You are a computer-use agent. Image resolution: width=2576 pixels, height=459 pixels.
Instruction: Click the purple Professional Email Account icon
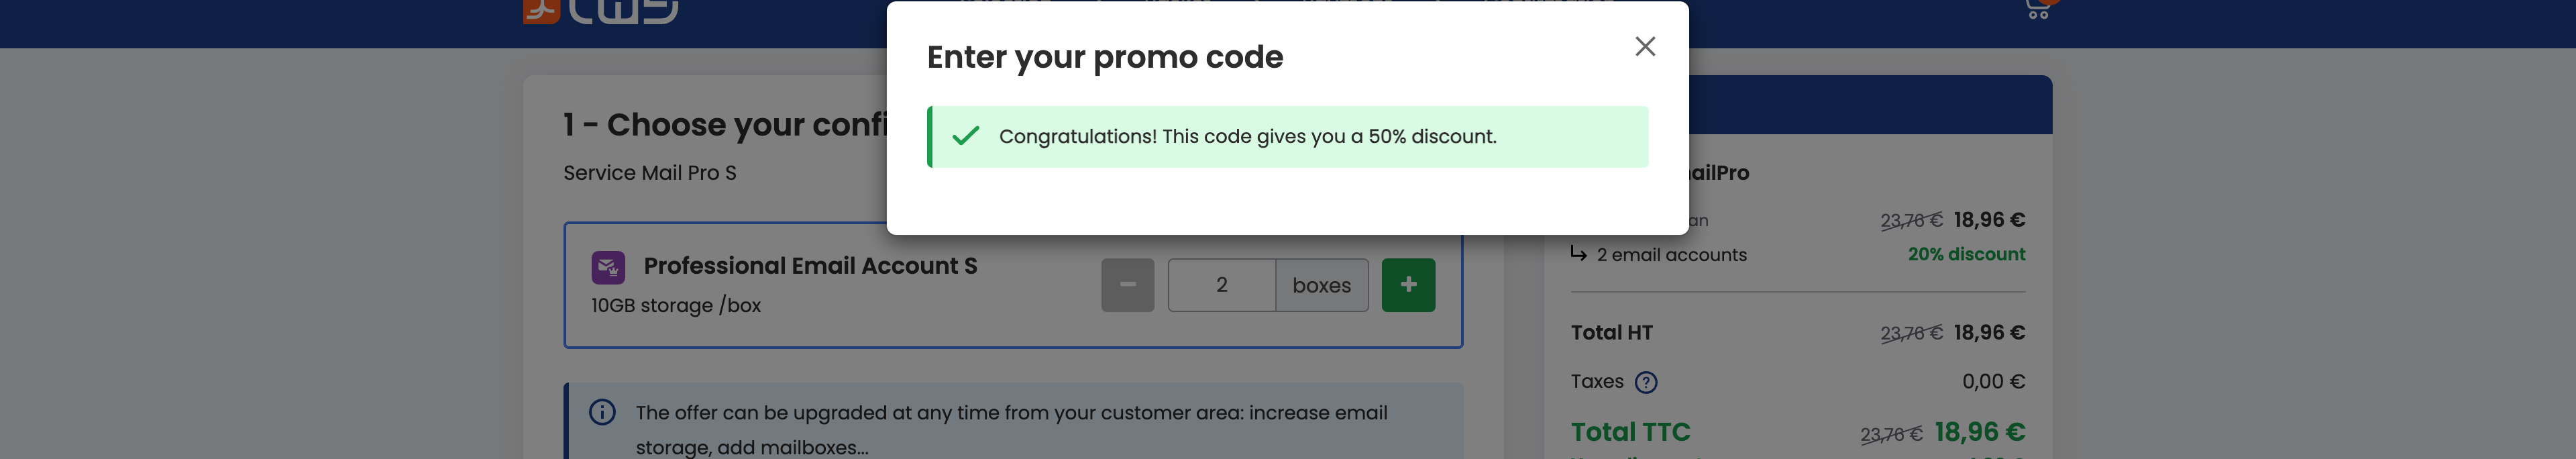[608, 267]
